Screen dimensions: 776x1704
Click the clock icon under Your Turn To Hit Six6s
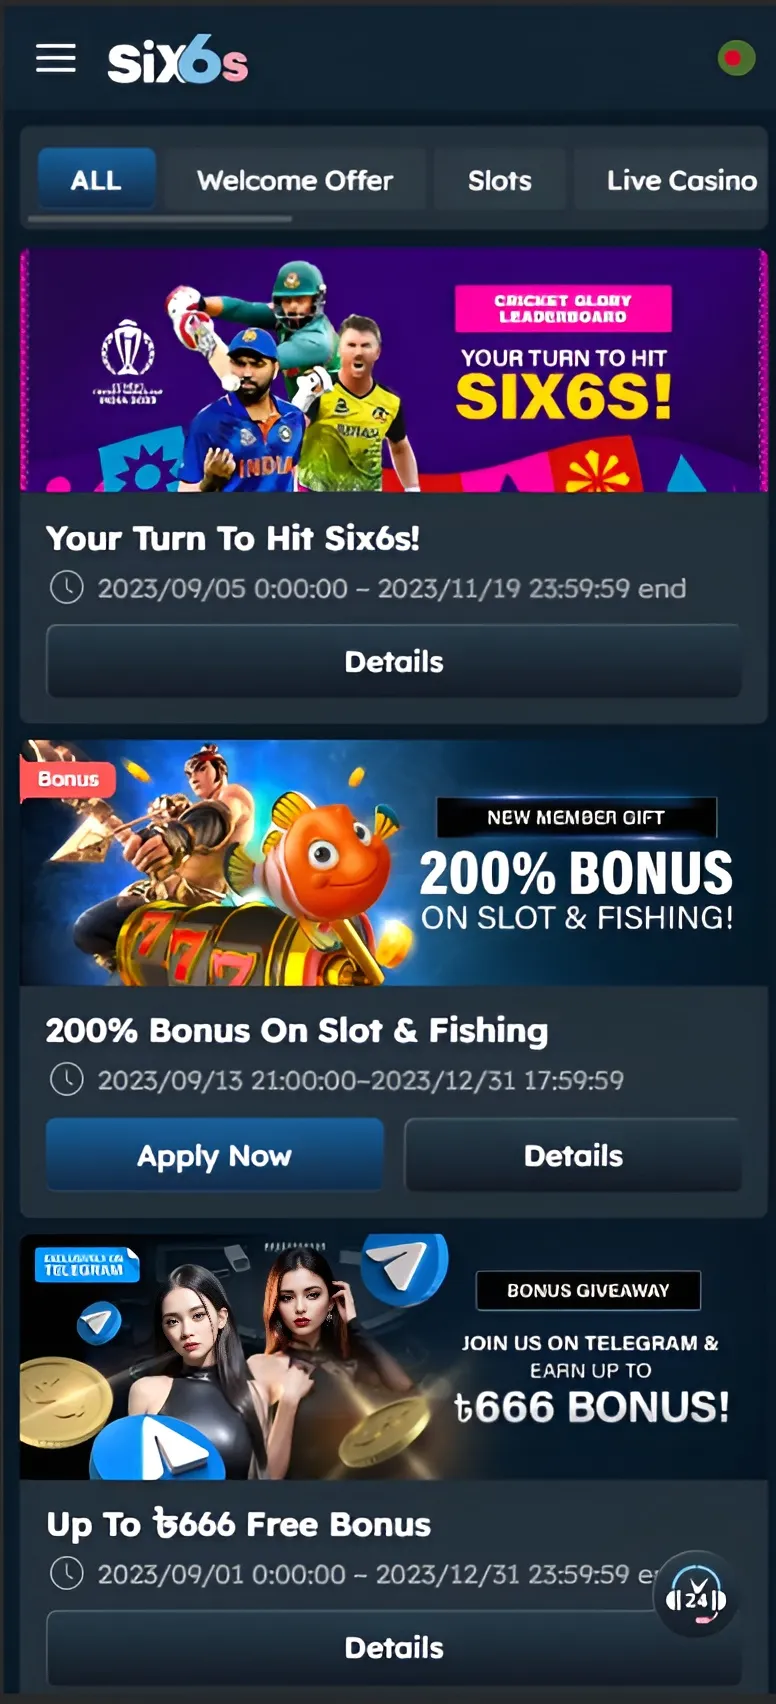[x=67, y=587]
